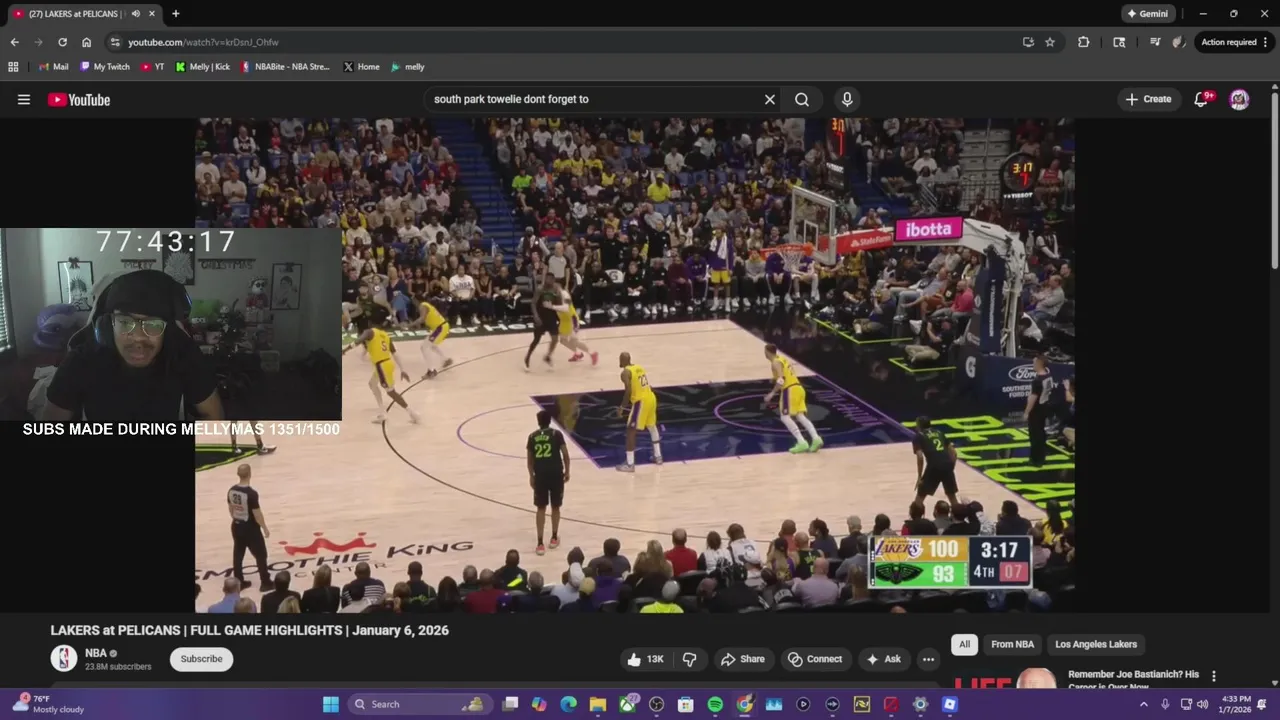The width and height of the screenshot is (1280, 720).
Task: Open File Explorer from the taskbar
Action: tap(597, 704)
